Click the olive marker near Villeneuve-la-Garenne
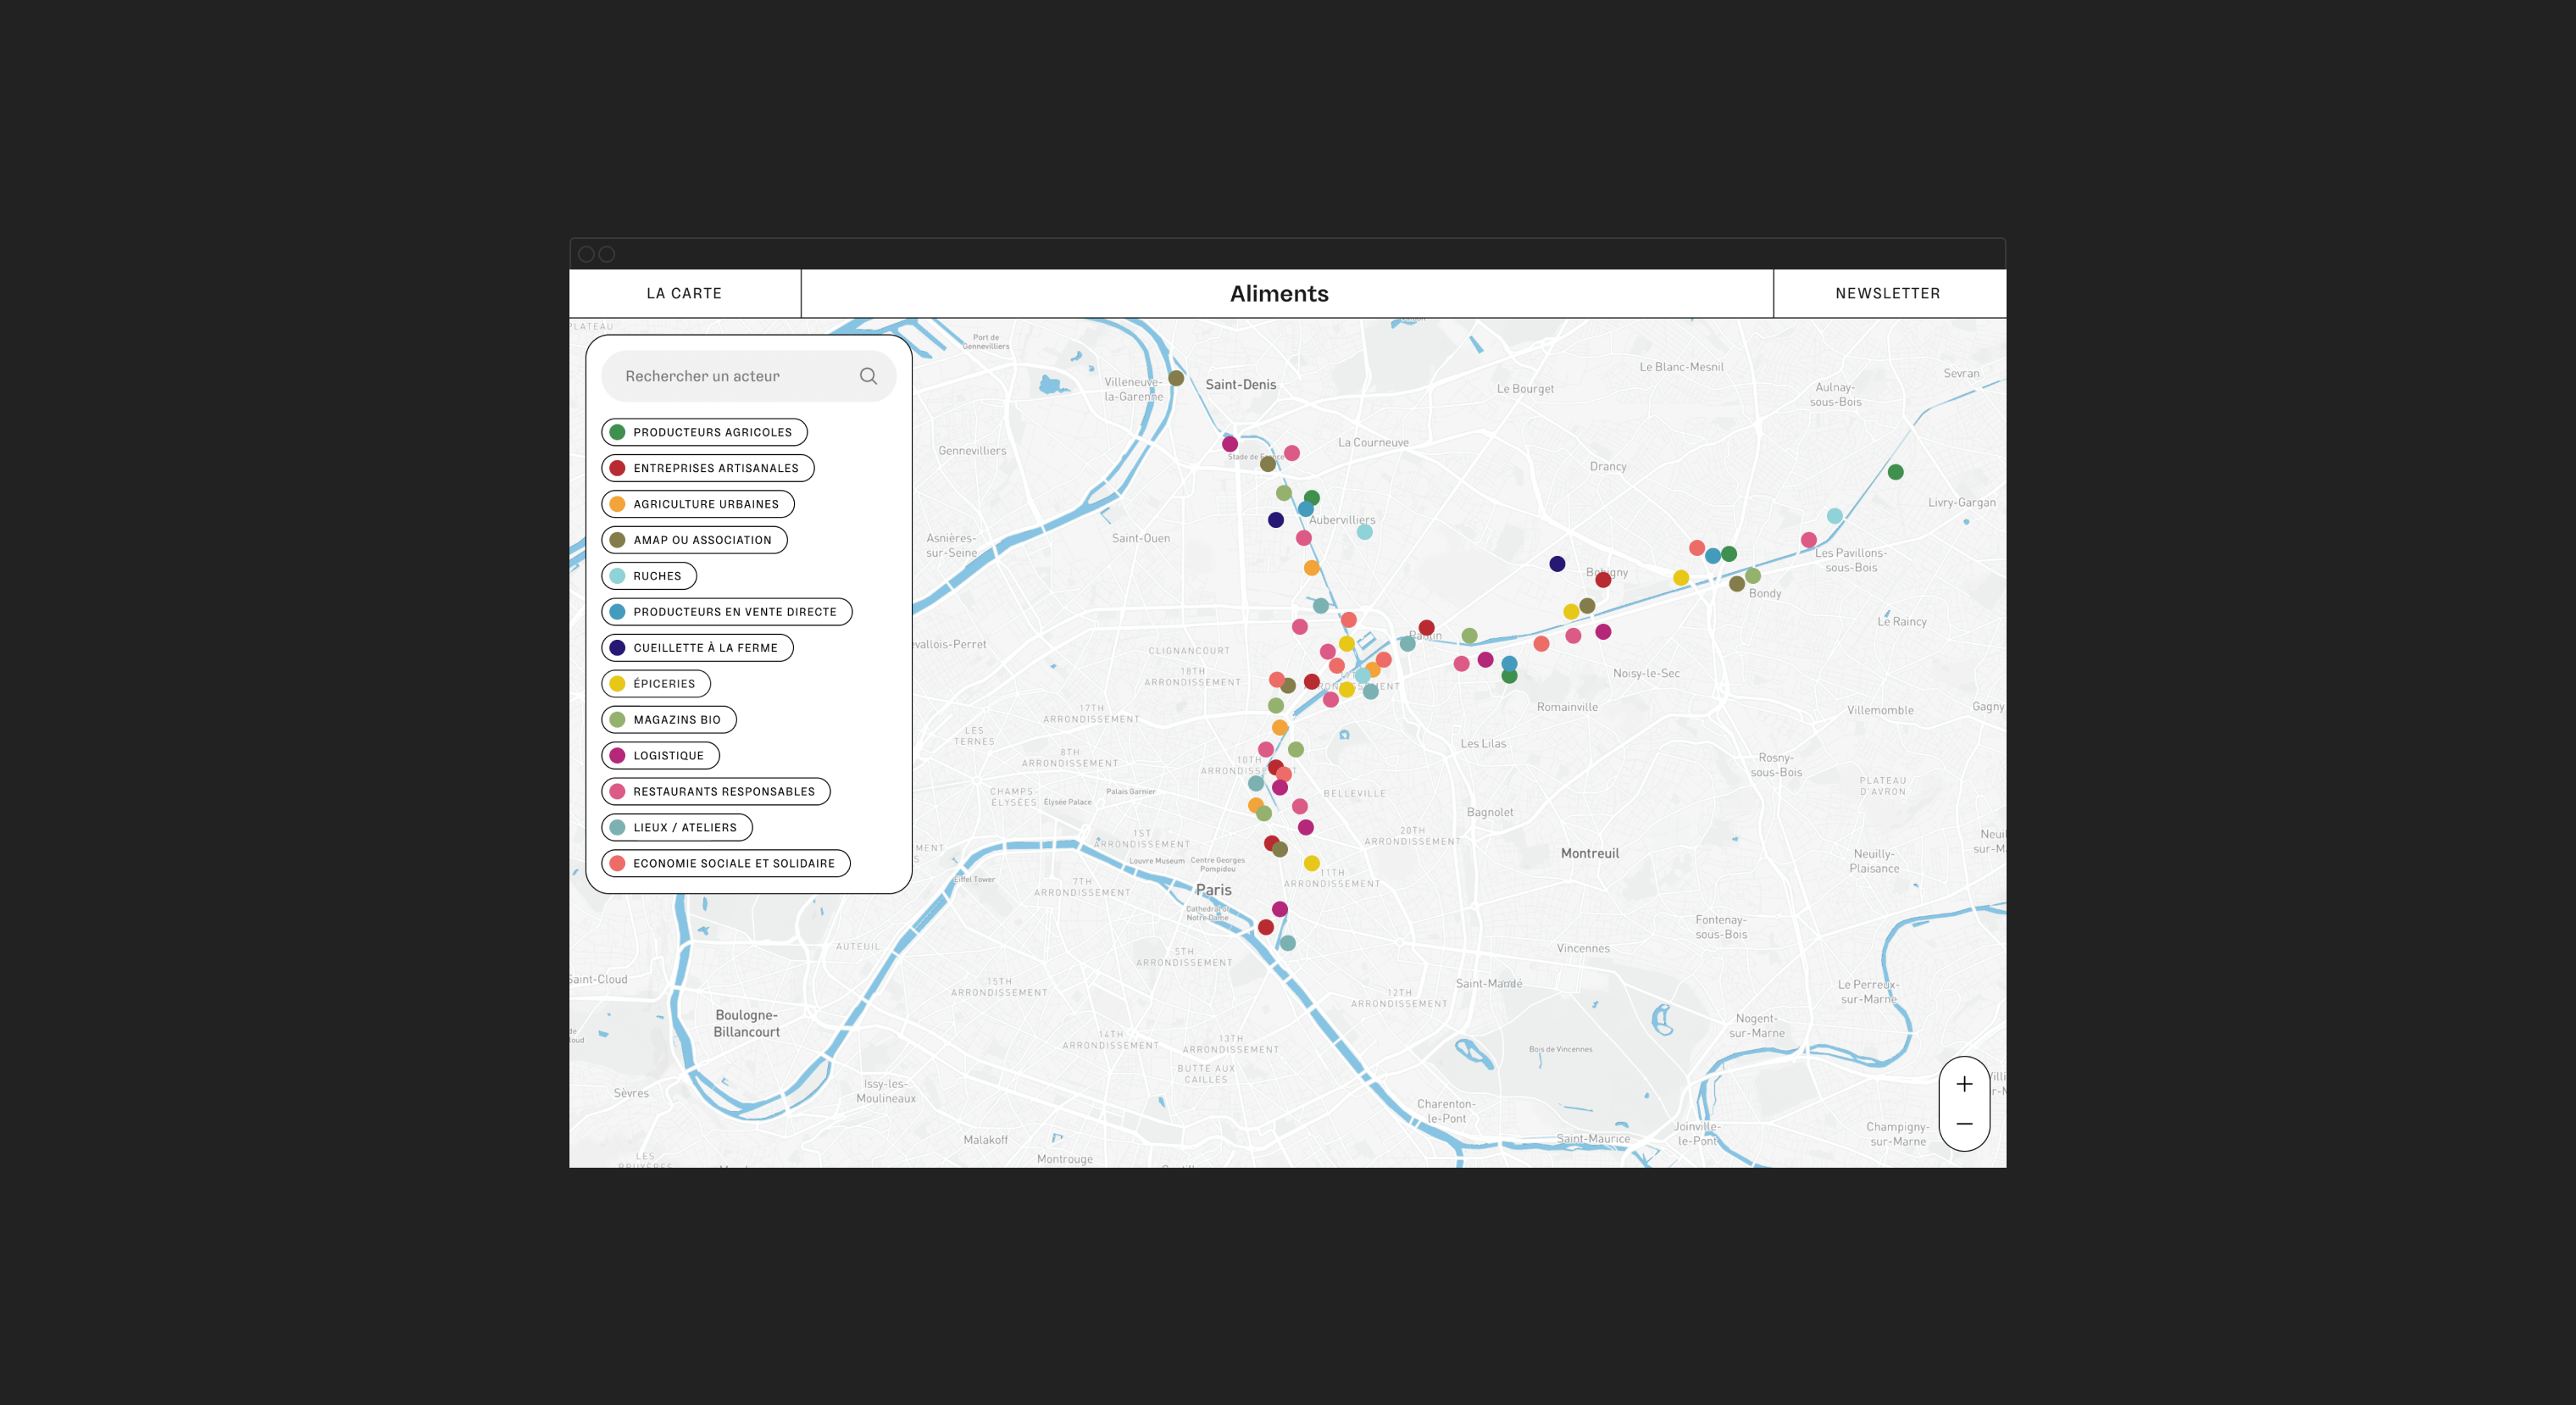This screenshot has width=2576, height=1405. [1176, 378]
